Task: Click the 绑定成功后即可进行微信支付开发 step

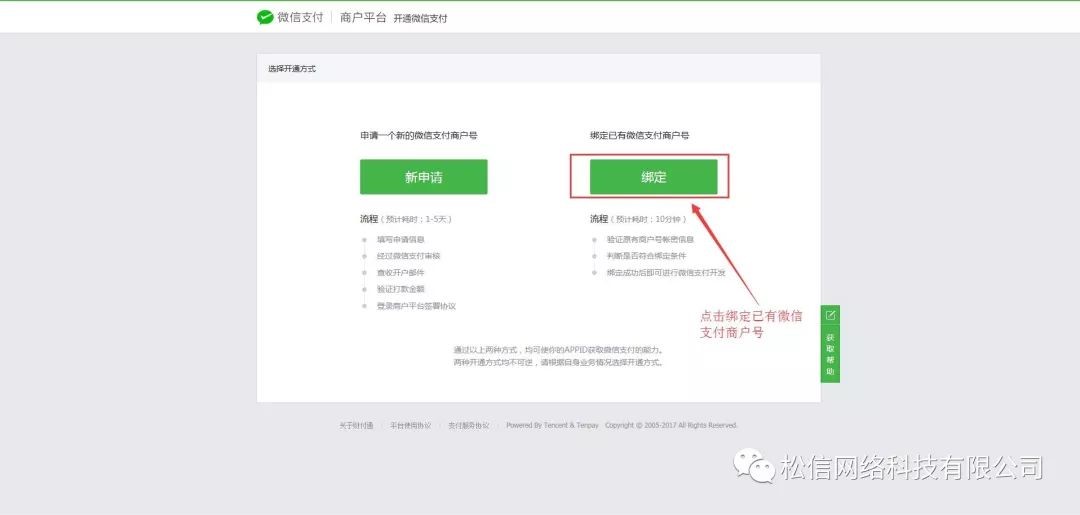Action: pyautogui.click(x=666, y=273)
